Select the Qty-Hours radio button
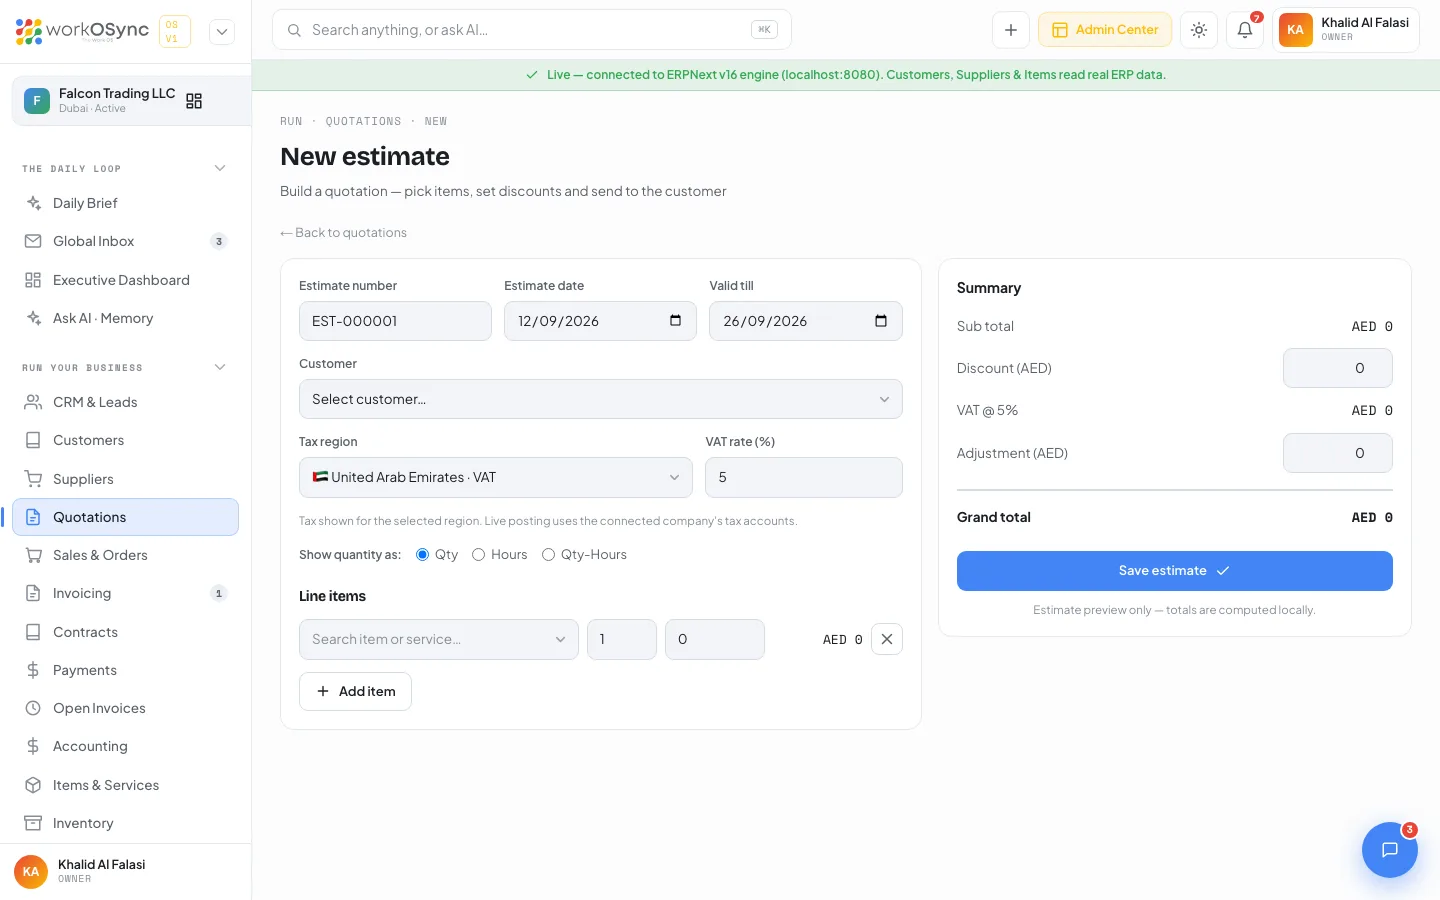This screenshot has width=1440, height=900. coord(548,555)
